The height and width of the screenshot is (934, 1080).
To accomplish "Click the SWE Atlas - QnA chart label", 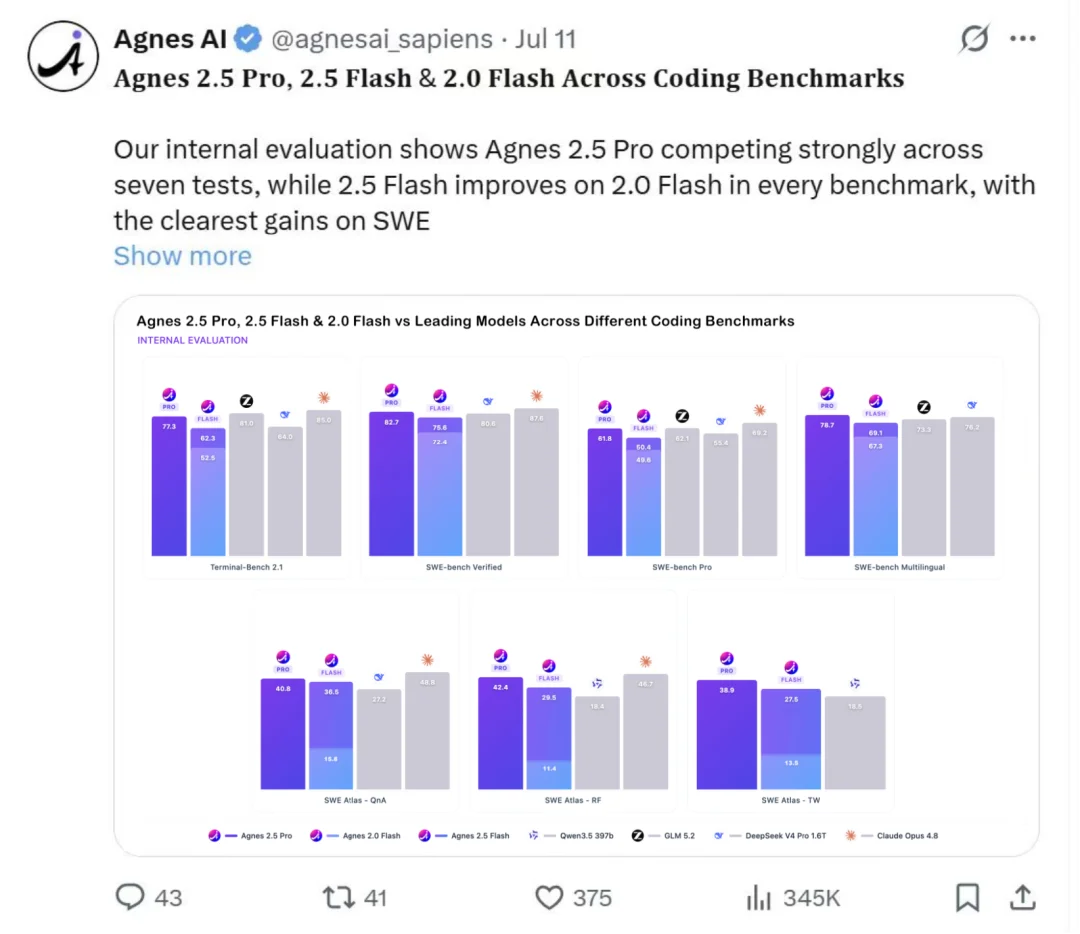I will tap(355, 800).
